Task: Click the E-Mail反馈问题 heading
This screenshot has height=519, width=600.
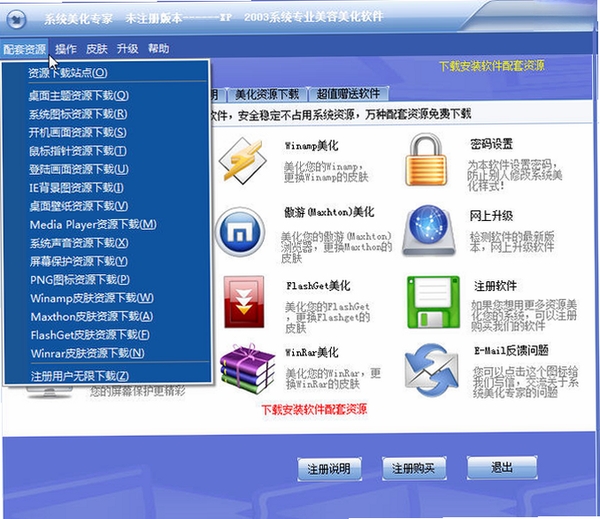Action: 512,350
